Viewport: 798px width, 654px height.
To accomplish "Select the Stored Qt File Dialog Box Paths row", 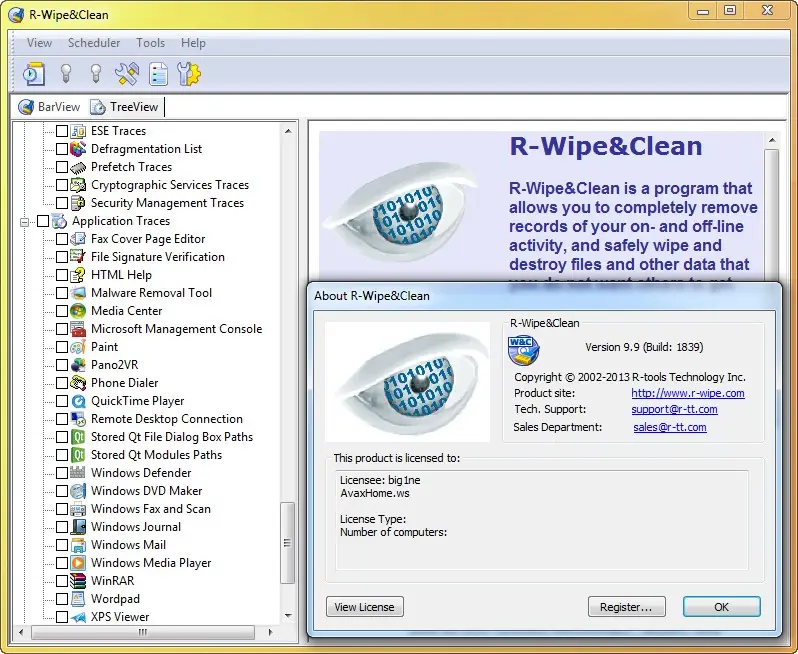I will [172, 437].
